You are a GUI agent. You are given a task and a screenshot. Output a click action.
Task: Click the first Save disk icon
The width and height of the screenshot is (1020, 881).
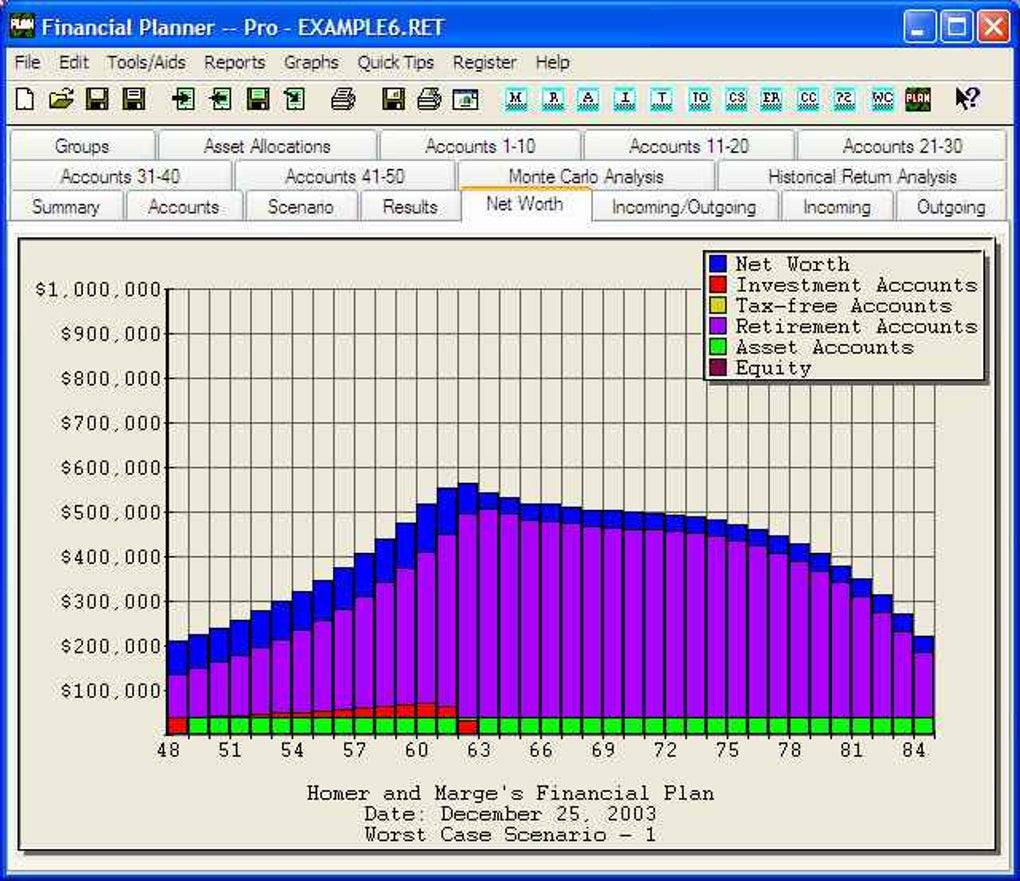pyautogui.click(x=97, y=99)
